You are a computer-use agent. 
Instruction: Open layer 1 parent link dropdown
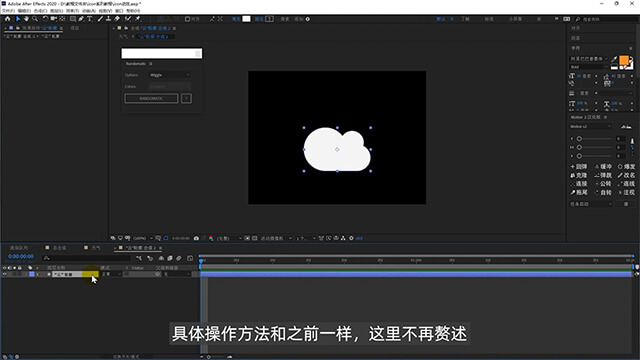(176, 274)
